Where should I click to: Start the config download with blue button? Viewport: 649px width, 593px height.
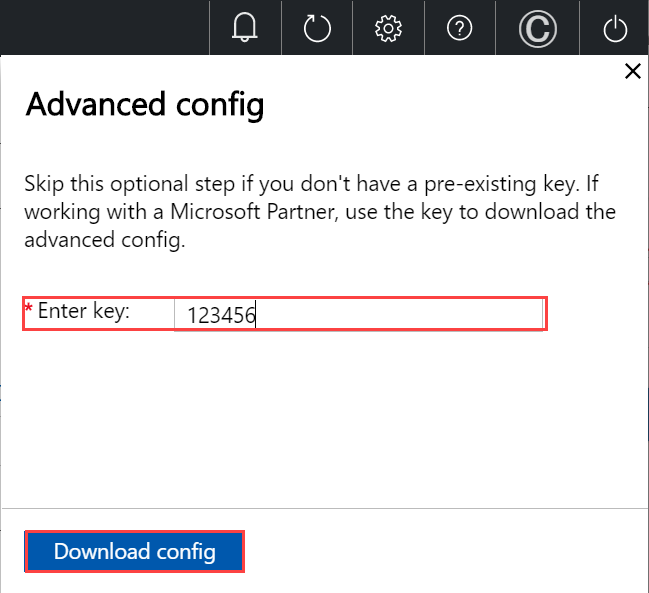coord(135,552)
